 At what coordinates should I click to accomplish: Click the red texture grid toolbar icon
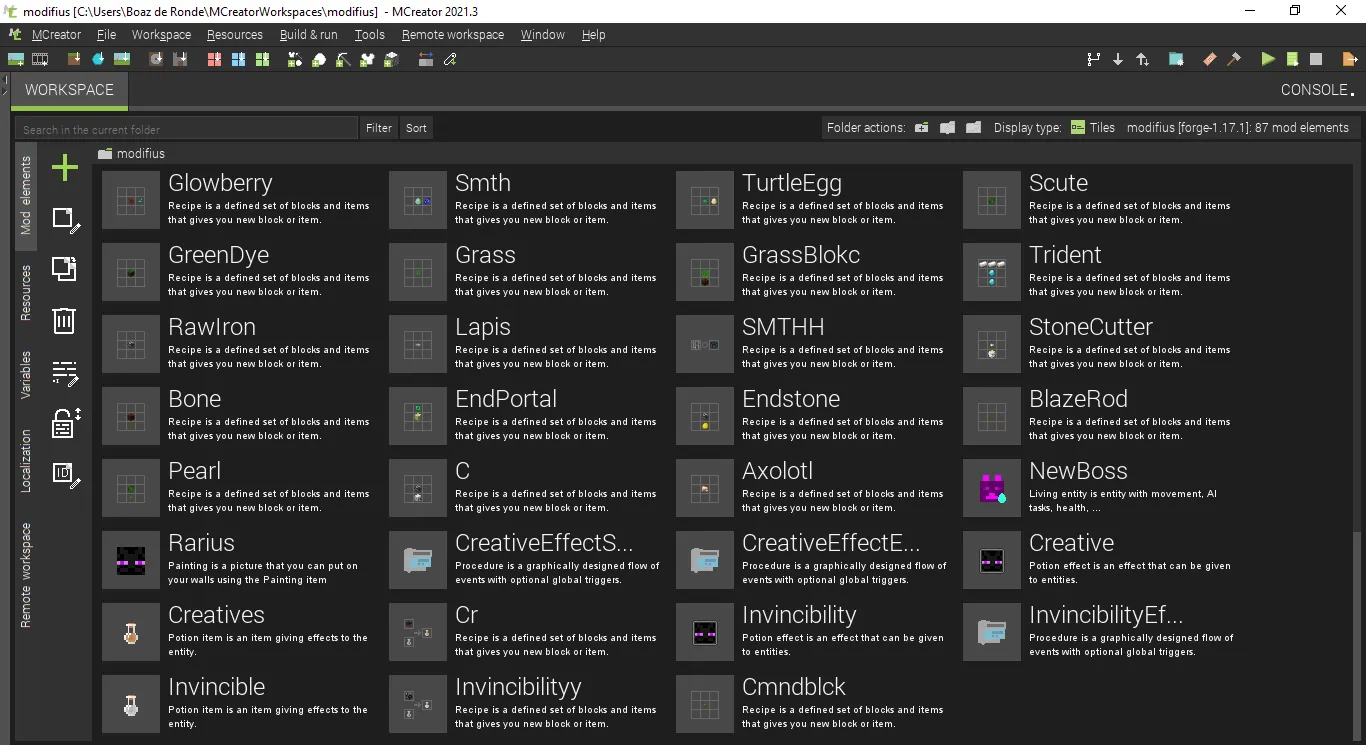(x=214, y=59)
